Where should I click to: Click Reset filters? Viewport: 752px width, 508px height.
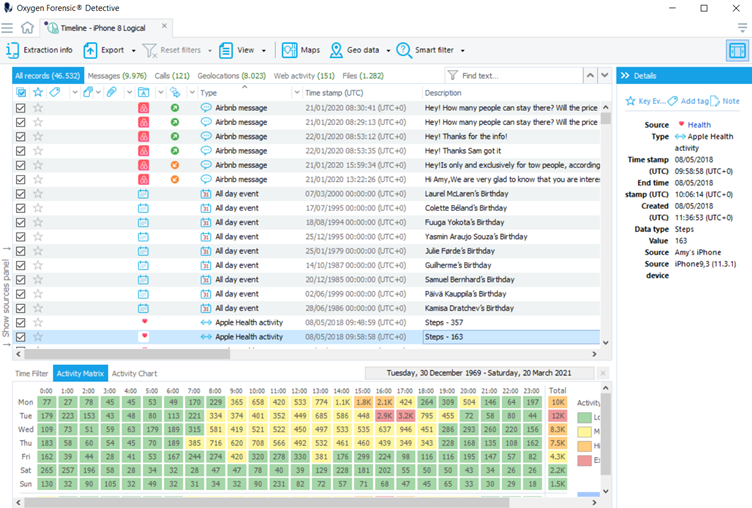[172, 50]
